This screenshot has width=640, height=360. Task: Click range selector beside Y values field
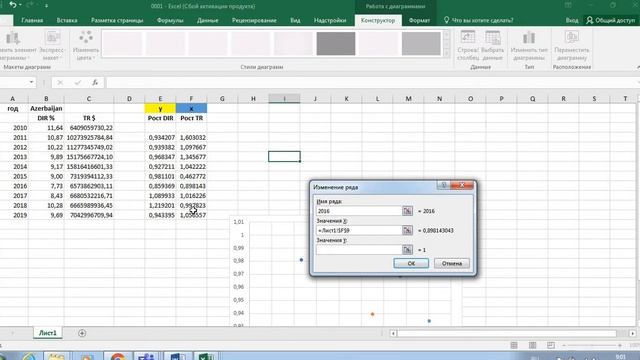pos(407,249)
